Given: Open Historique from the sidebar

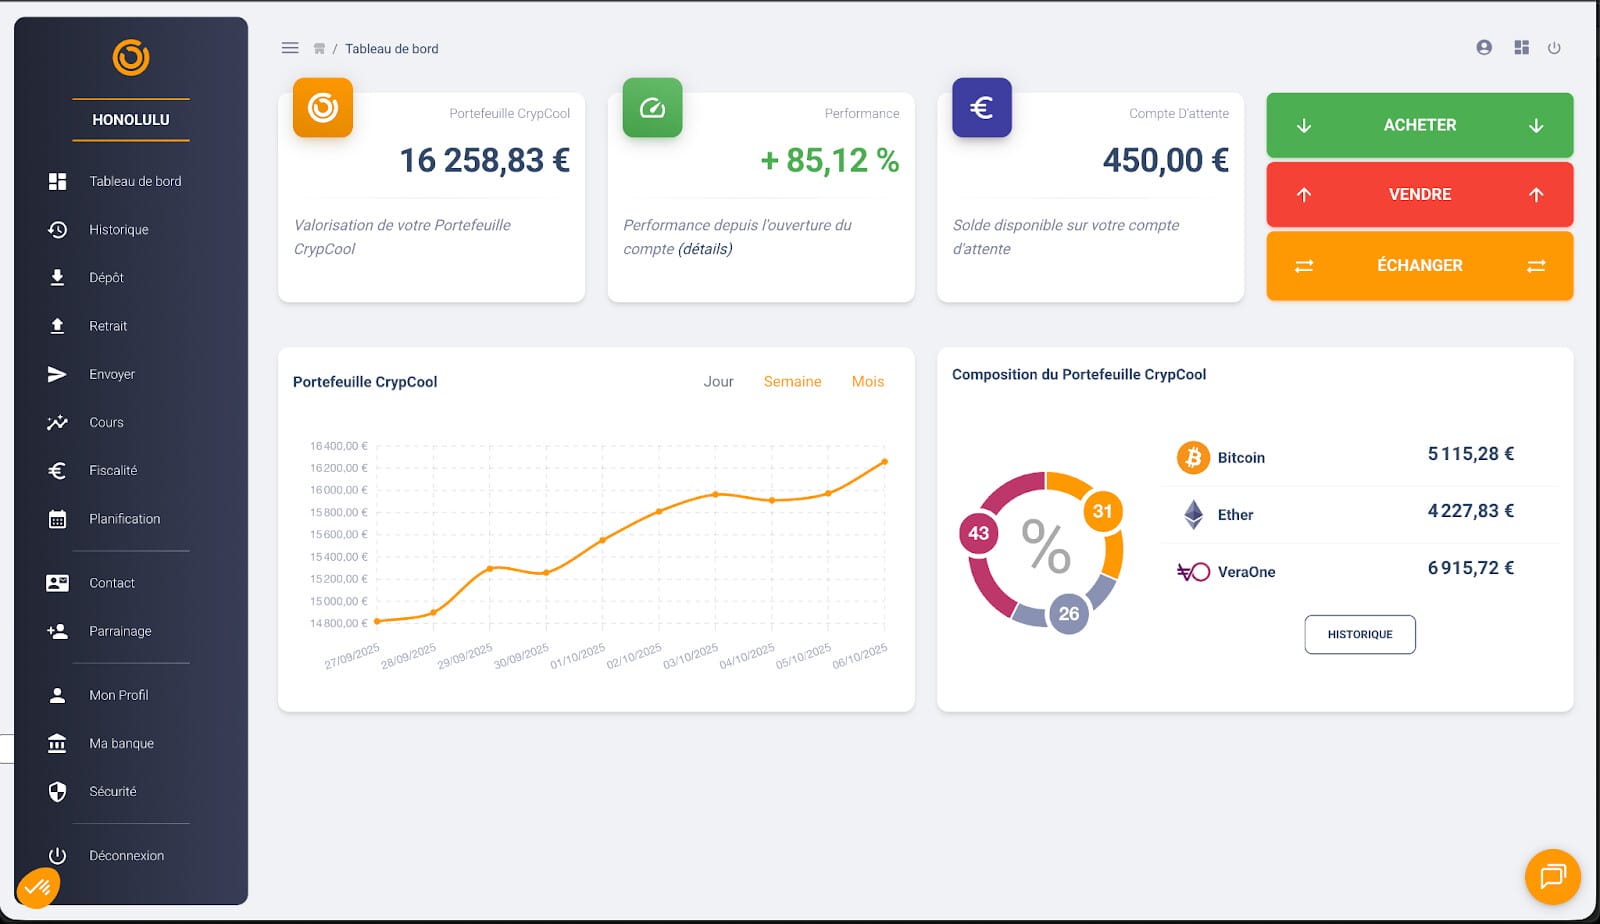Looking at the screenshot, I should [118, 229].
